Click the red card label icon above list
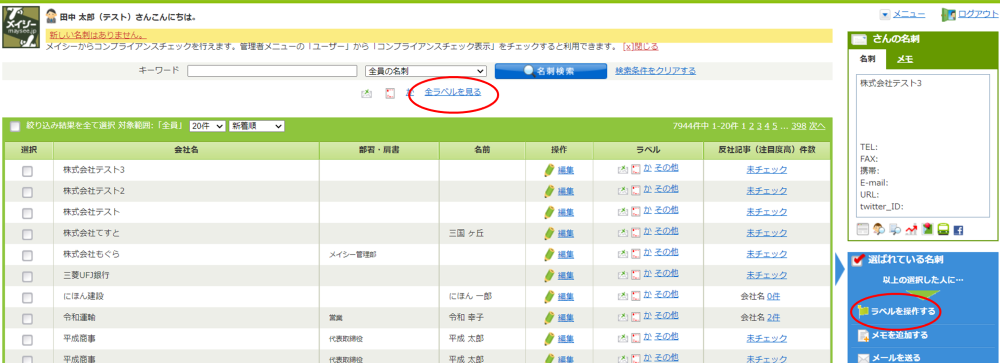 (390, 94)
